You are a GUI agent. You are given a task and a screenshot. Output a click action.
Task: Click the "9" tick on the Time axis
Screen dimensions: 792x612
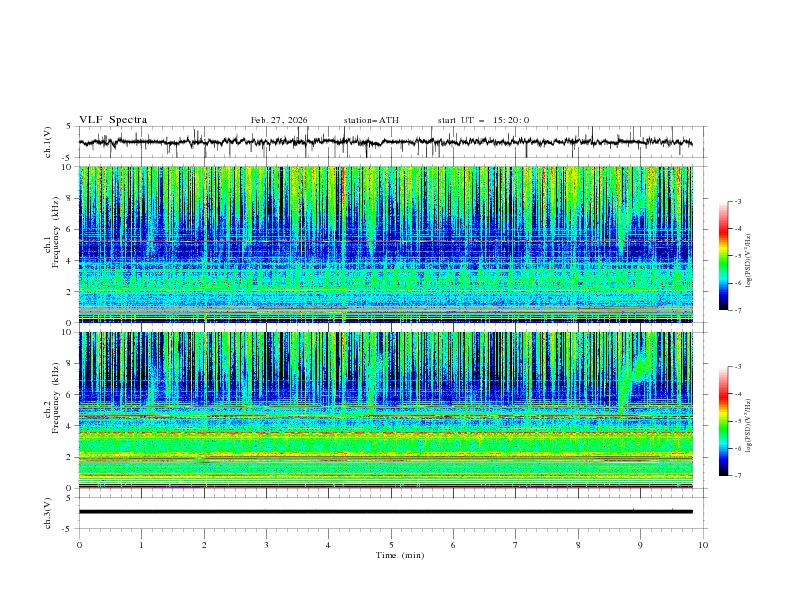pyautogui.click(x=640, y=545)
